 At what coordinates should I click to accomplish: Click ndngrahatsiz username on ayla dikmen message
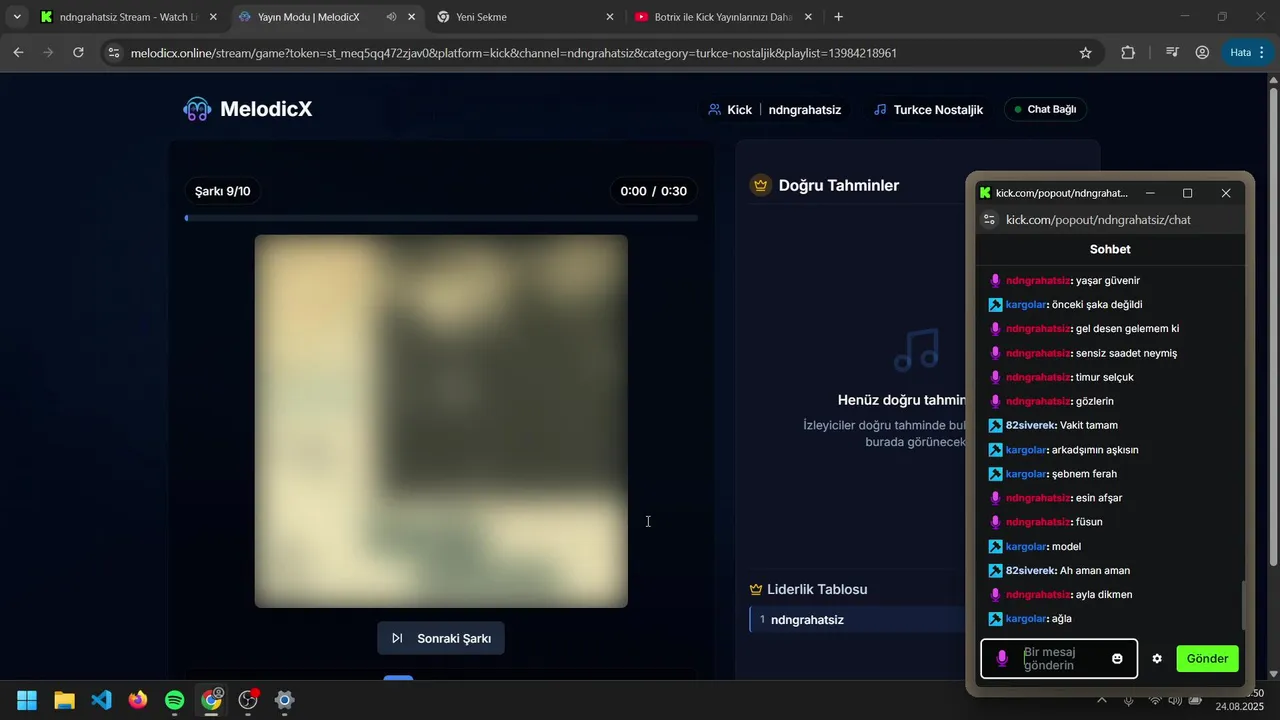(x=1038, y=595)
